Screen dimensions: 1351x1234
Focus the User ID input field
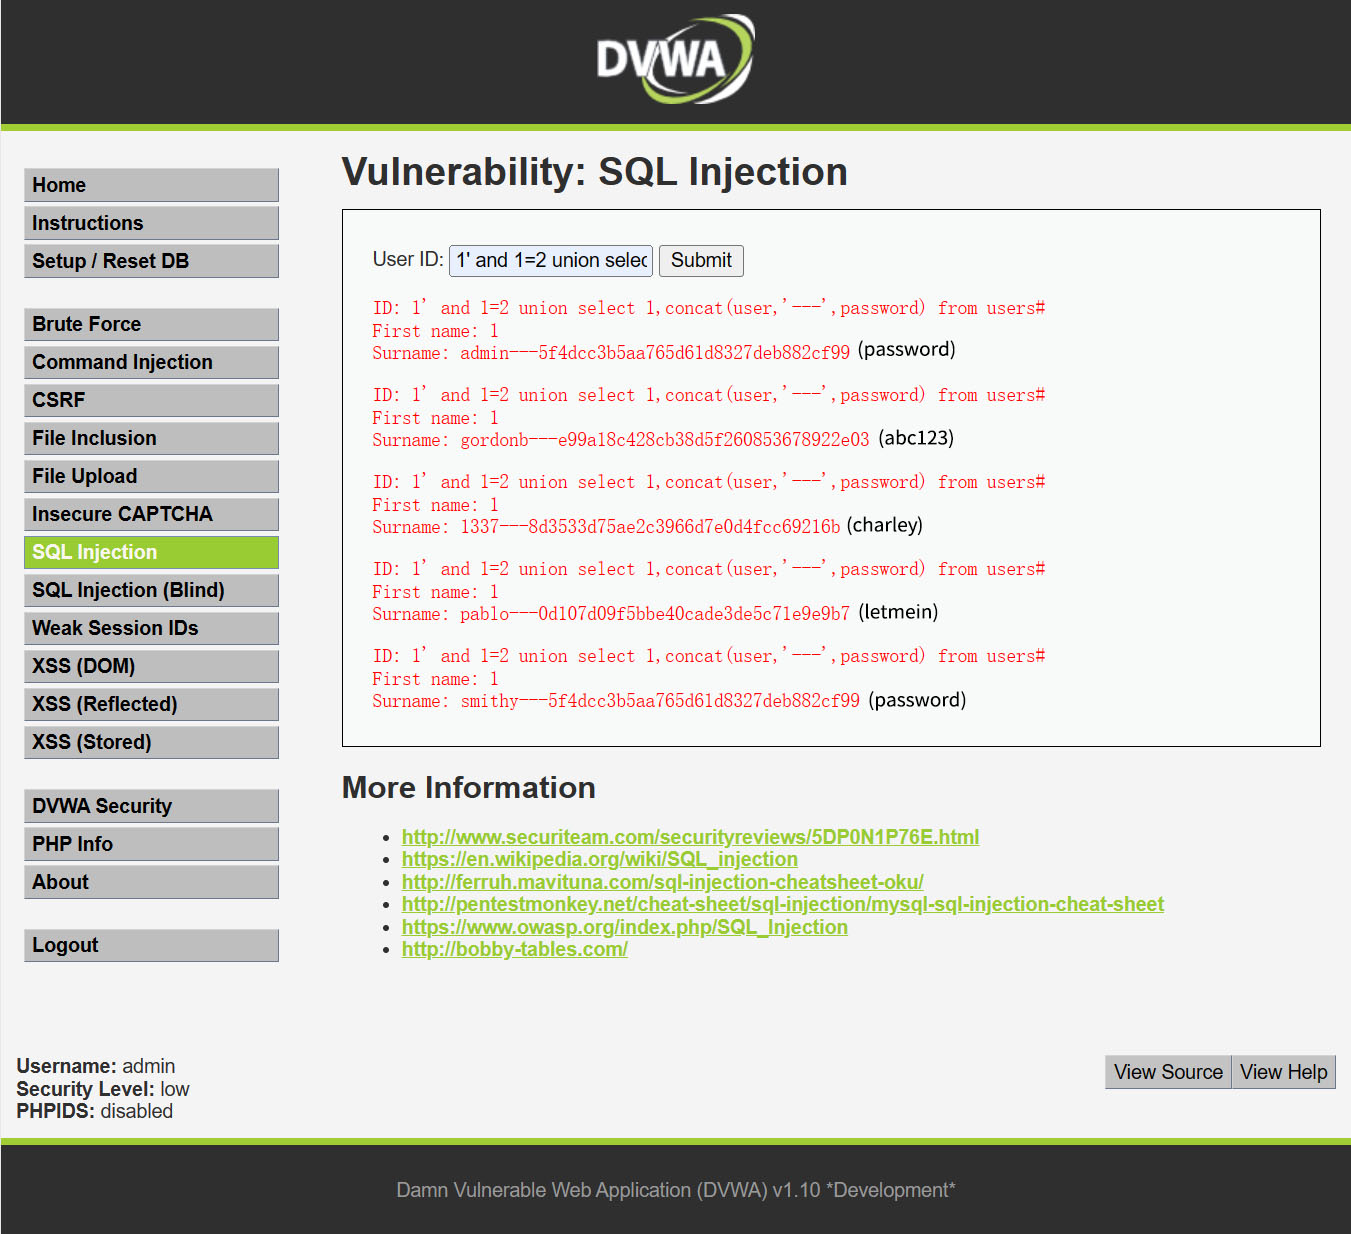click(x=551, y=260)
